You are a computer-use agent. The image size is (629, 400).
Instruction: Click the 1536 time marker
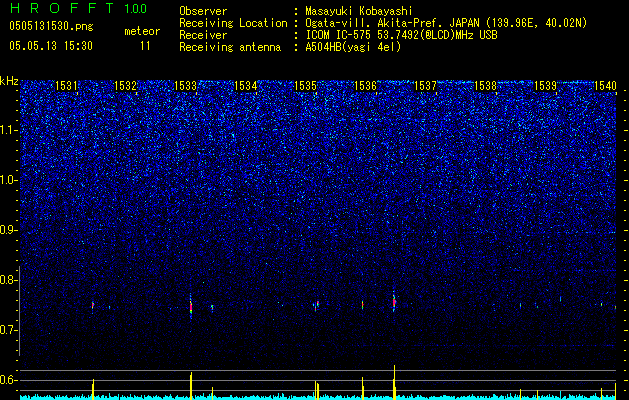click(365, 85)
